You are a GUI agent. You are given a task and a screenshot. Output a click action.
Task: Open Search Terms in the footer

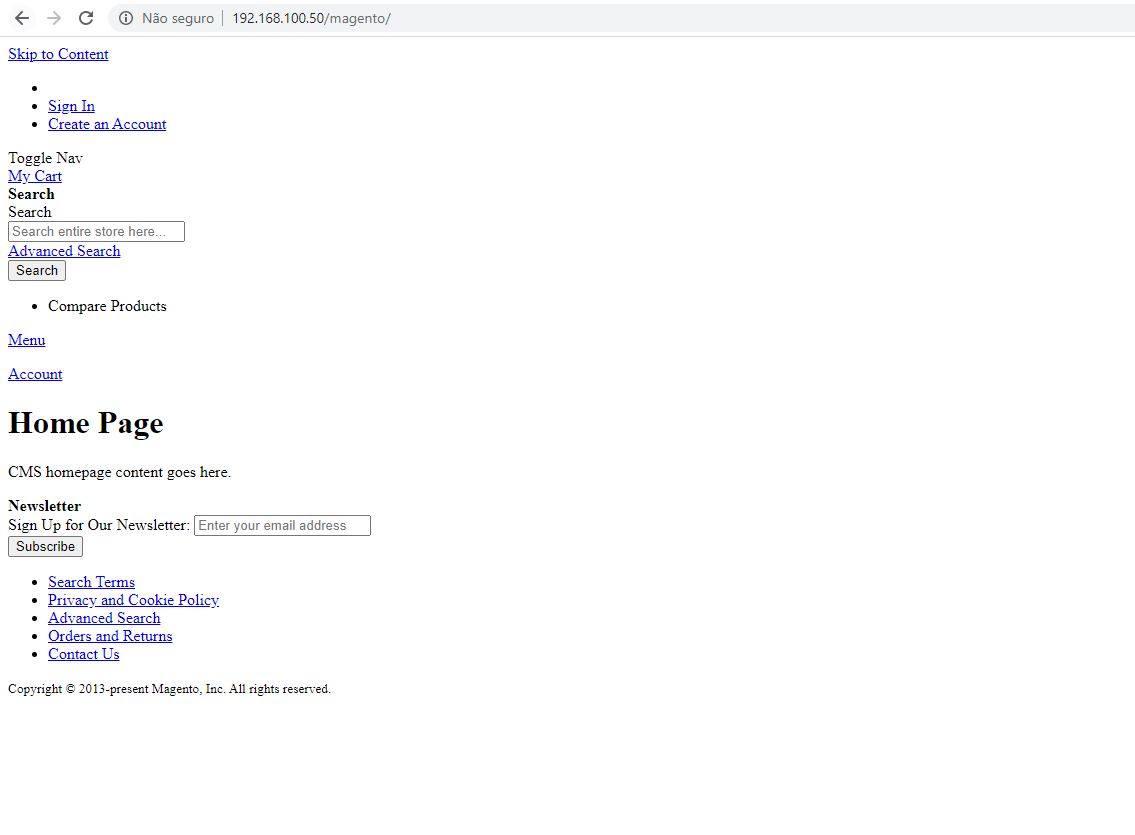click(91, 581)
